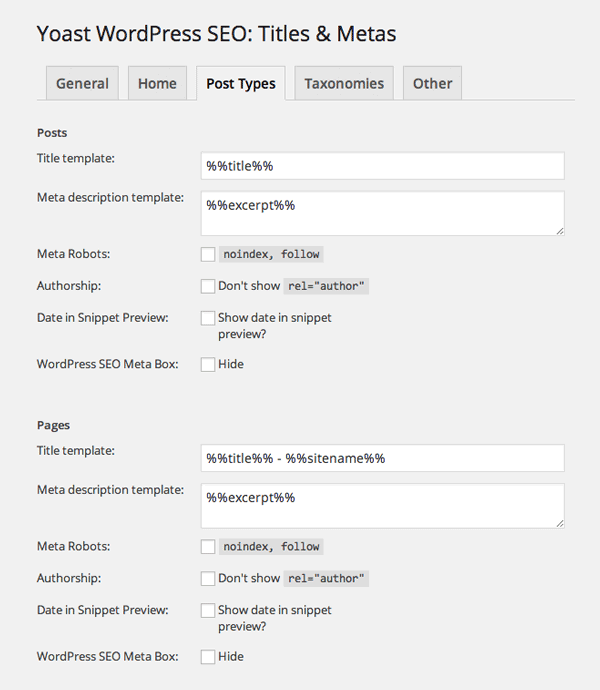Click the Posts "Date in Snippet Preview:" label
The width and height of the screenshot is (600, 690).
click(103, 318)
